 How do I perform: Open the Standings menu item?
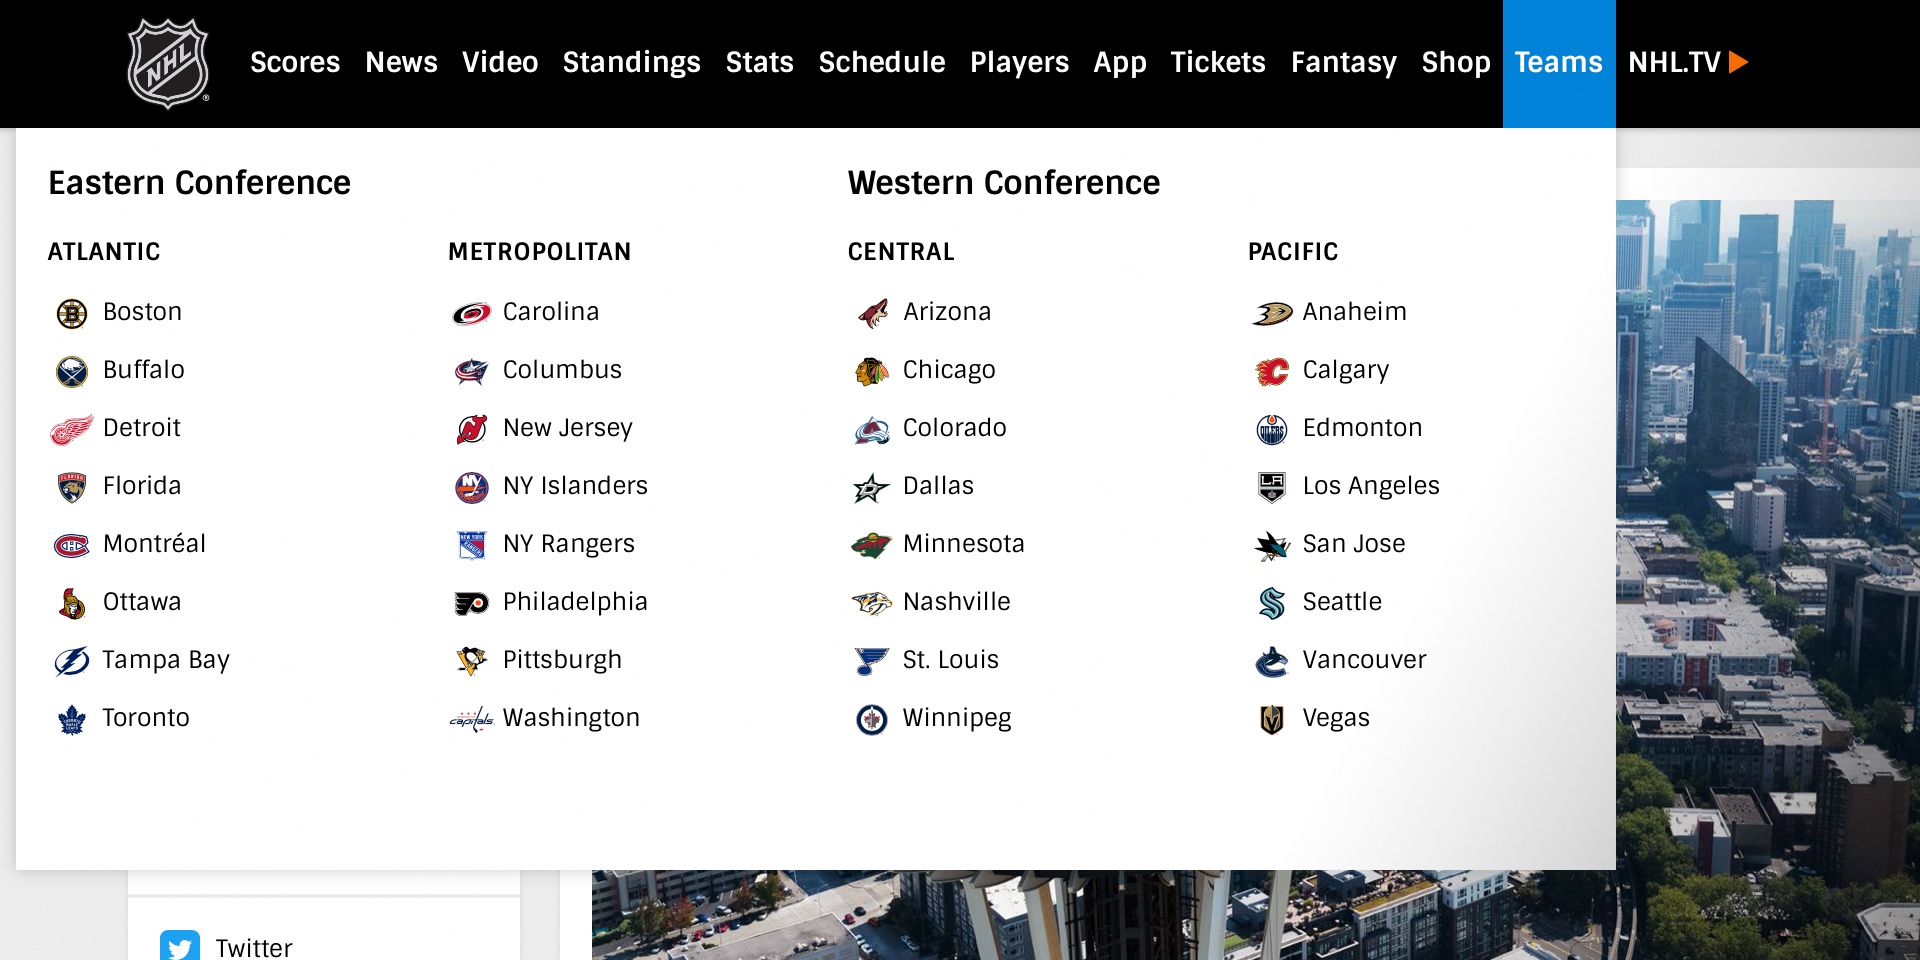[x=631, y=62]
